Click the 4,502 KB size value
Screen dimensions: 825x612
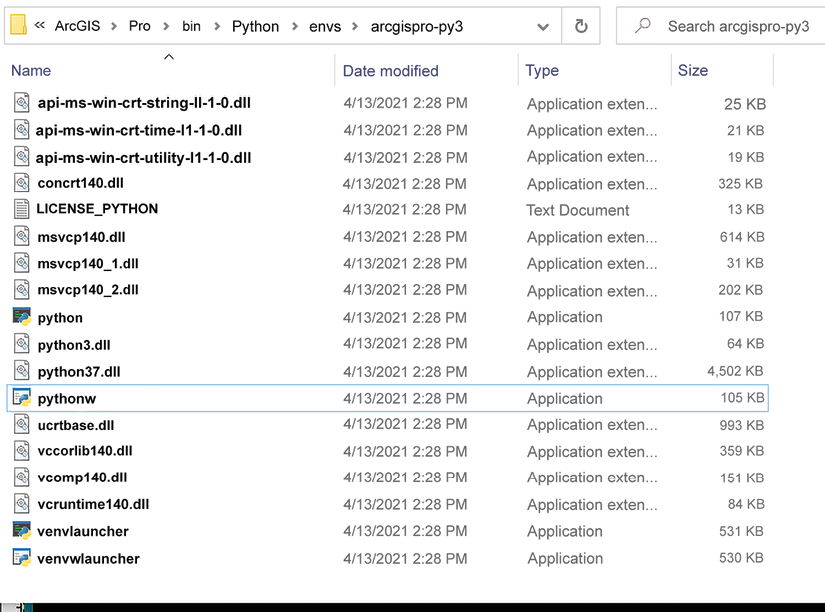pos(735,371)
